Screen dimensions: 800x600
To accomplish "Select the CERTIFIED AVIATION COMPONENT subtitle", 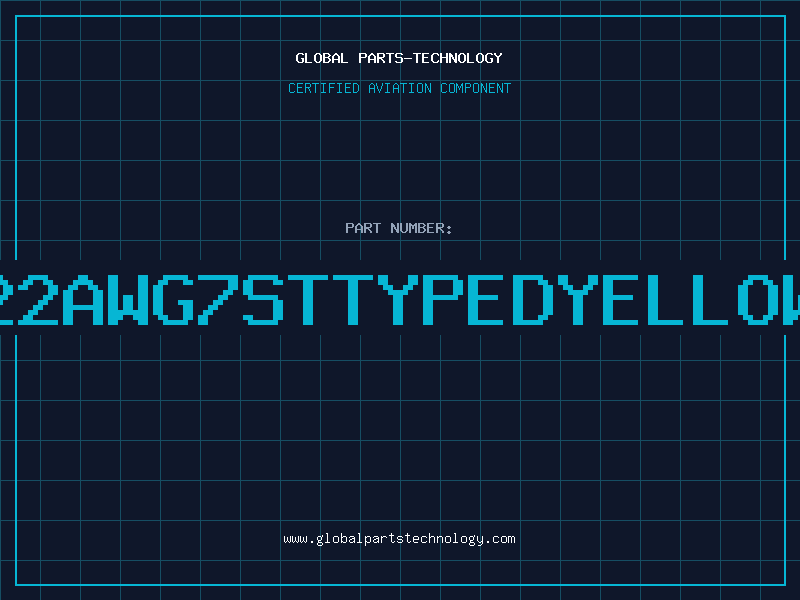I will click(399, 88).
